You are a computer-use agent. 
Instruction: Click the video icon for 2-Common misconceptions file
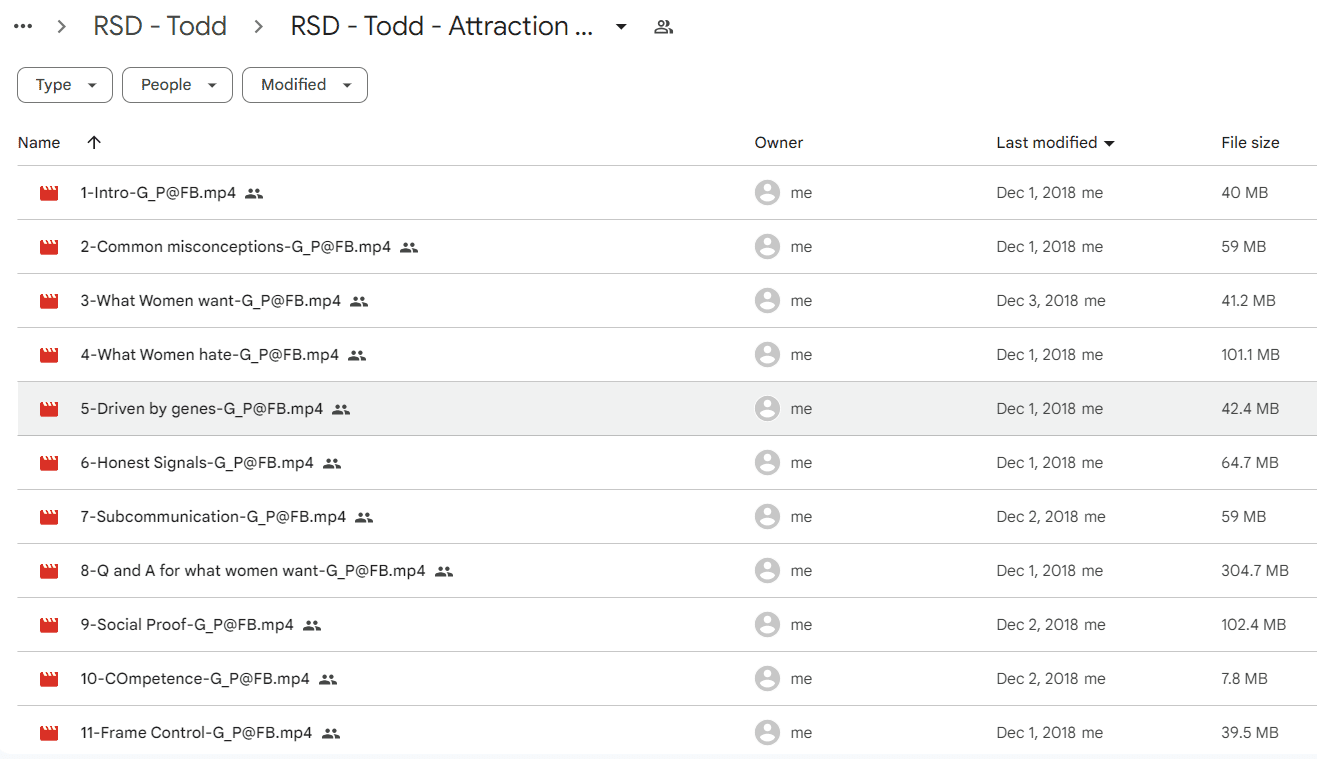coord(49,247)
